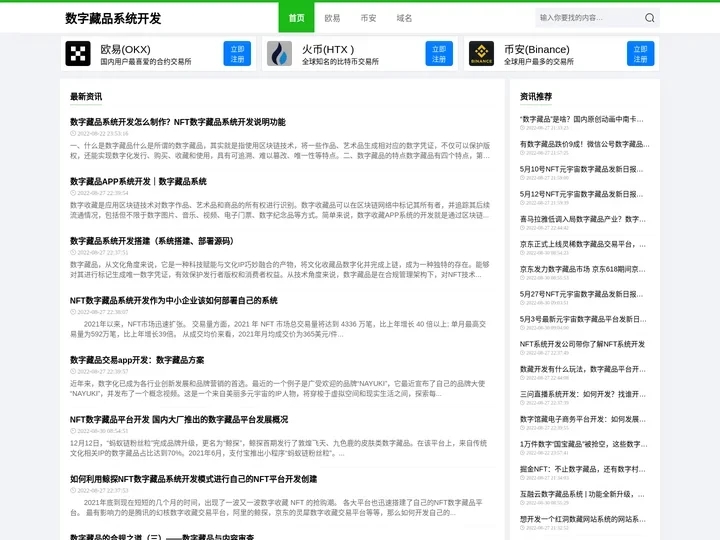Open sidebar item 1万件数字"国宝藏品"被抢空

584,444
